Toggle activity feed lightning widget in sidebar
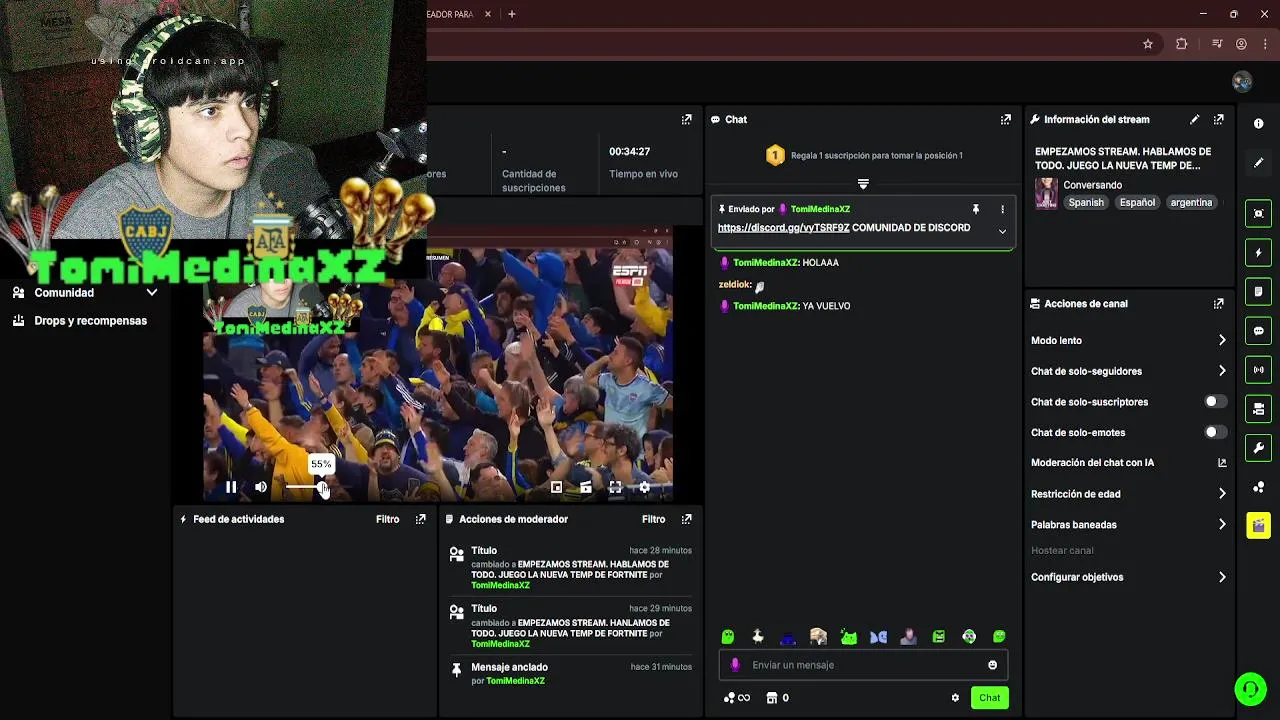The image size is (1280, 720). (x=1258, y=252)
